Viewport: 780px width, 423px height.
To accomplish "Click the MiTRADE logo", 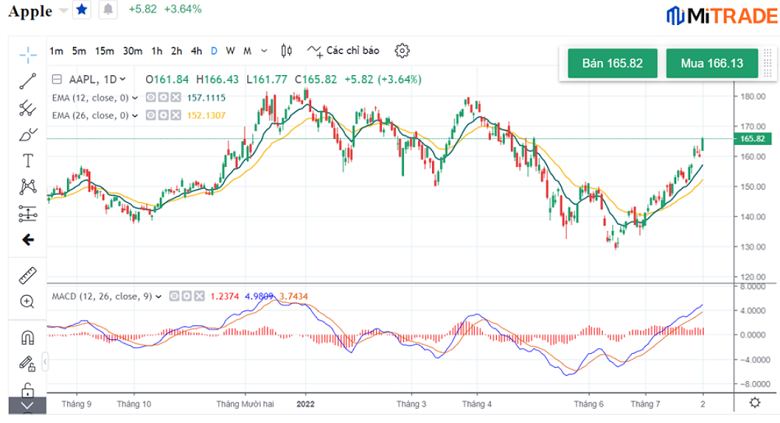I will pos(722,16).
